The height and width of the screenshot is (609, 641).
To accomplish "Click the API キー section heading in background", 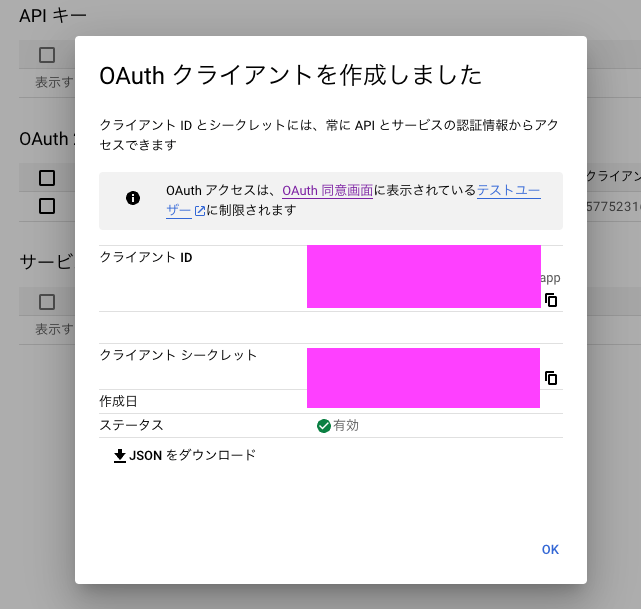I will pyautogui.click(x=53, y=16).
